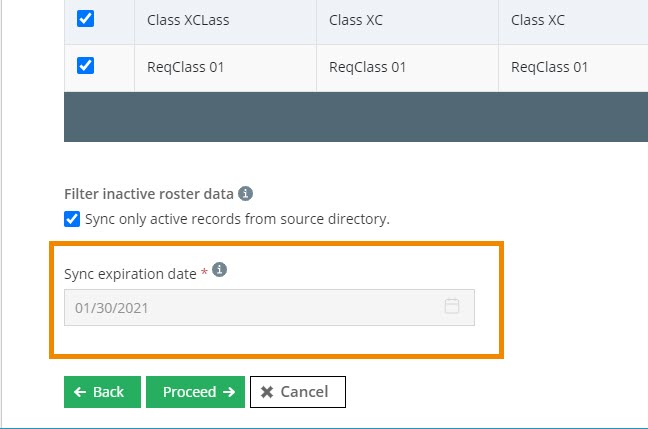The height and width of the screenshot is (429, 648).
Task: Click the rightmost ReqClass 01 cell
Action: pos(549,67)
